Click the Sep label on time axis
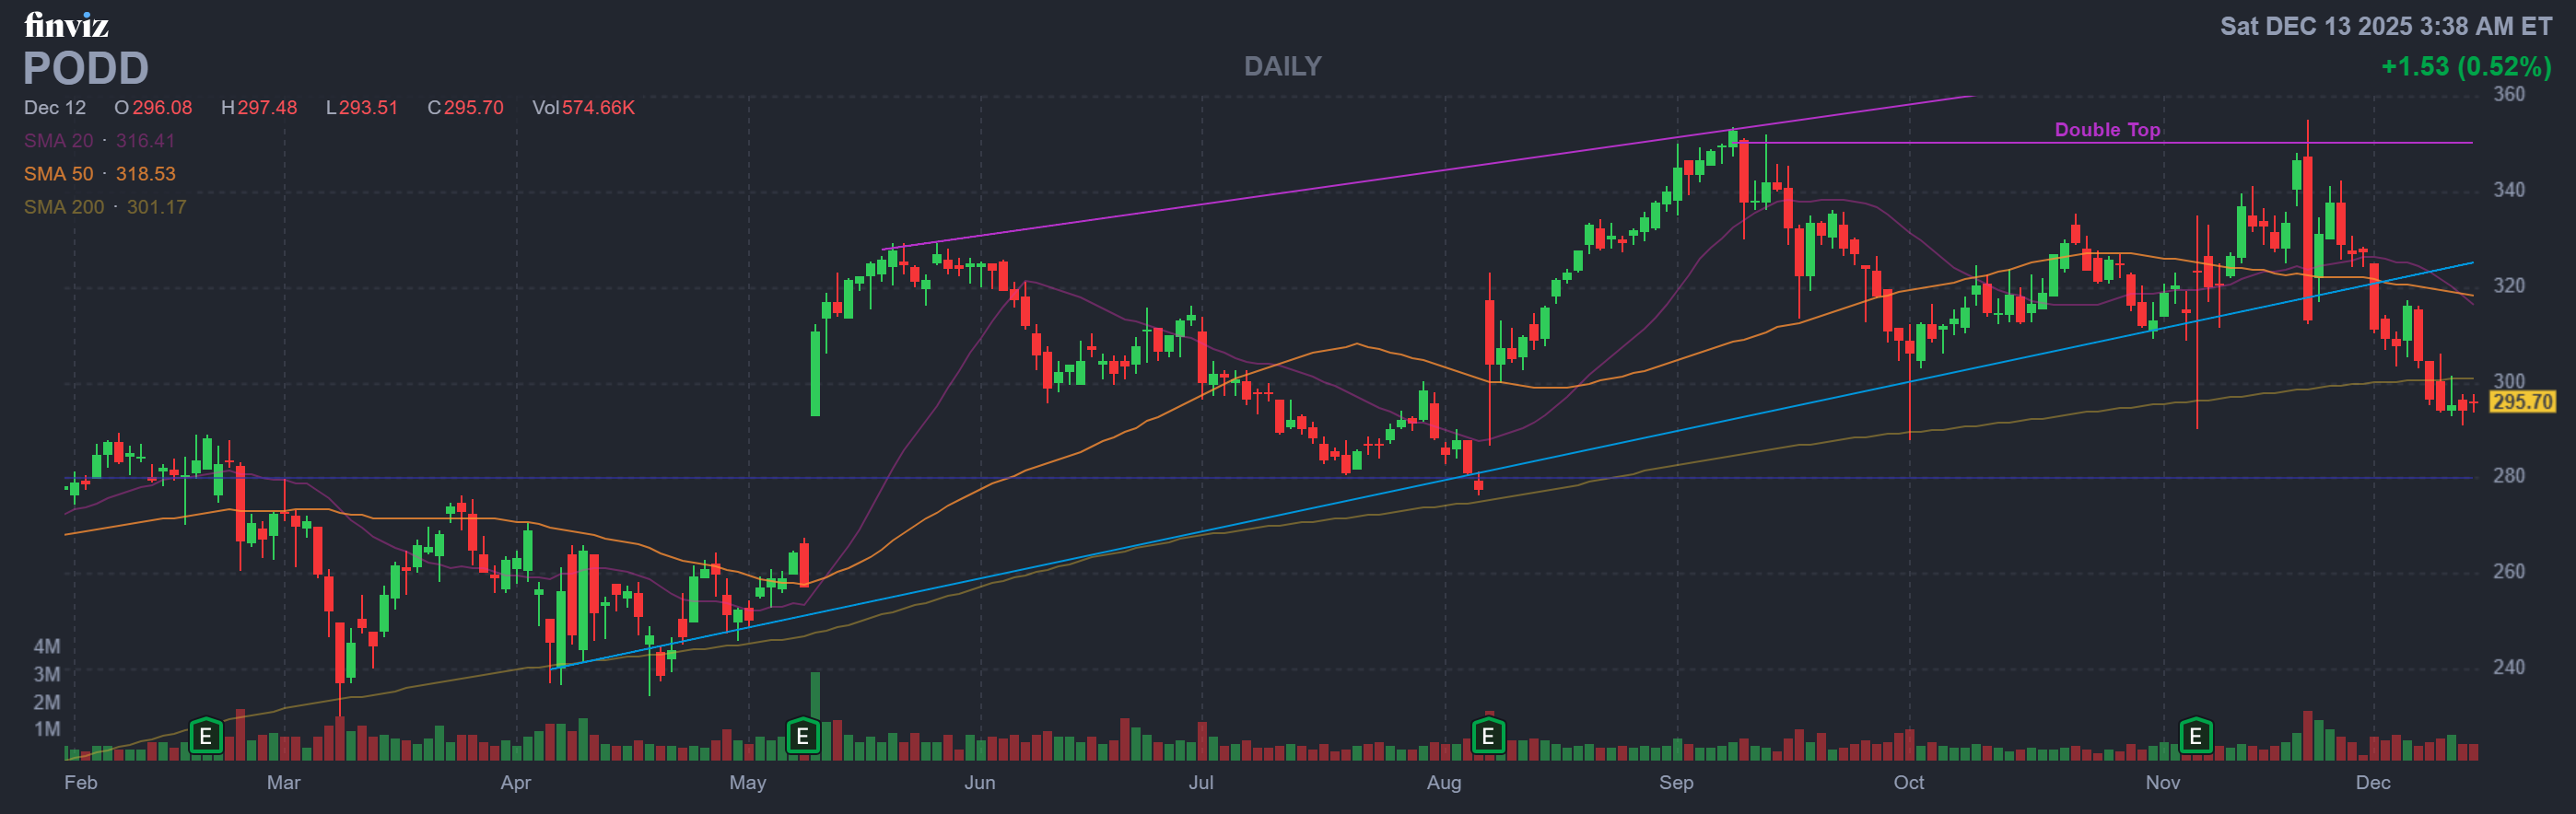This screenshot has height=814, width=2576. [1676, 783]
